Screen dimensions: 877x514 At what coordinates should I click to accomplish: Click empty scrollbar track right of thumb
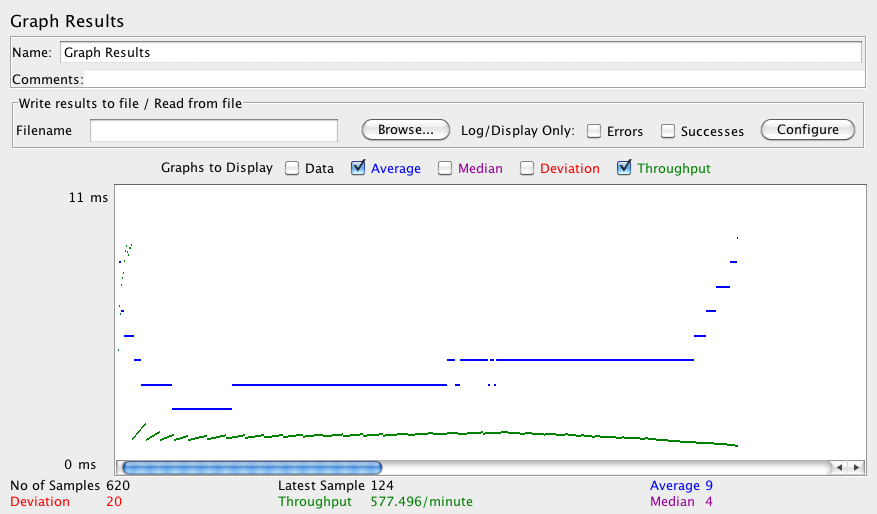click(x=600, y=467)
